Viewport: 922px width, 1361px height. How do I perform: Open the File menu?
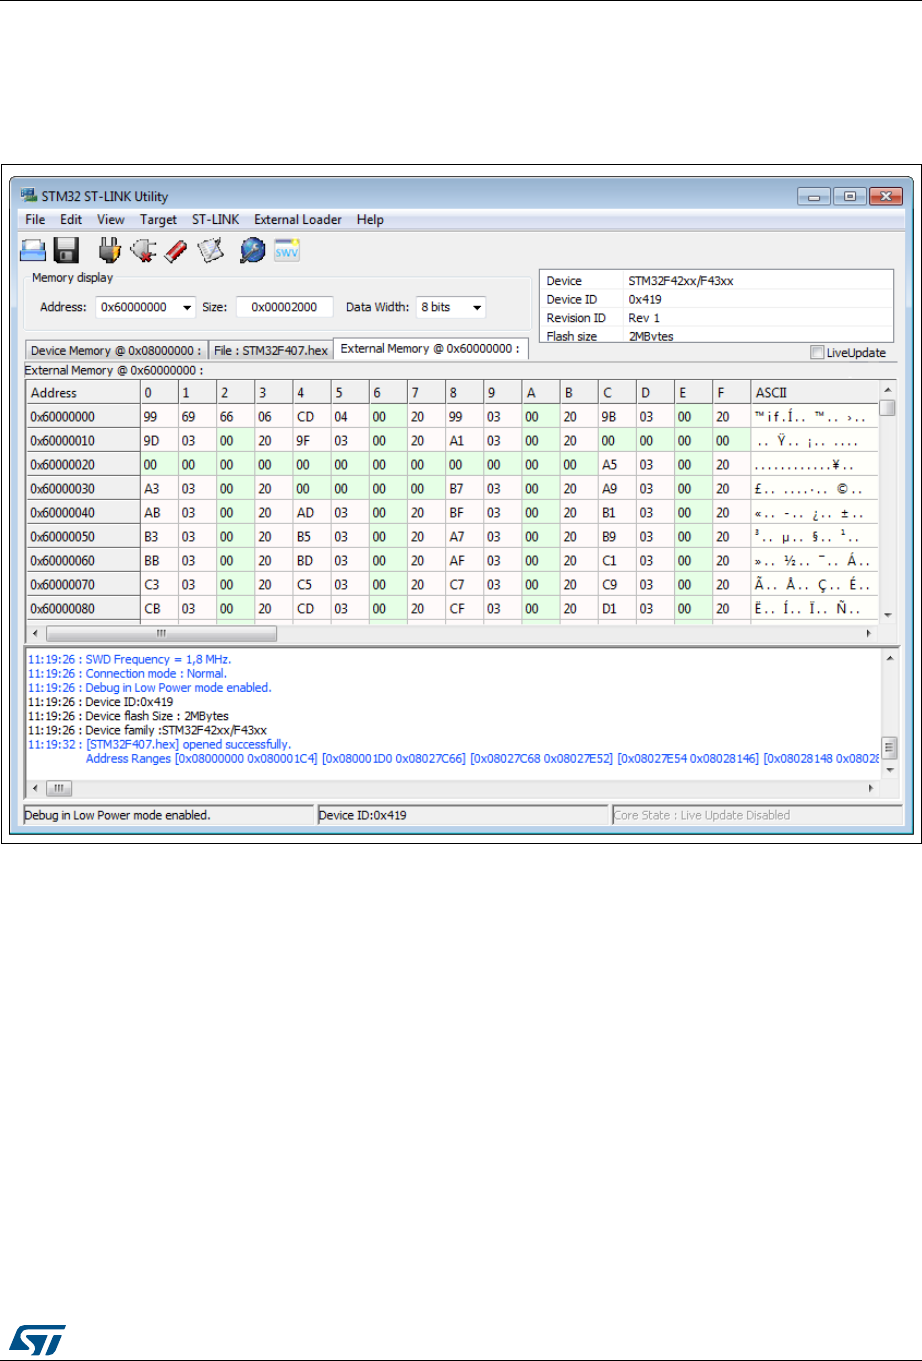click(35, 219)
